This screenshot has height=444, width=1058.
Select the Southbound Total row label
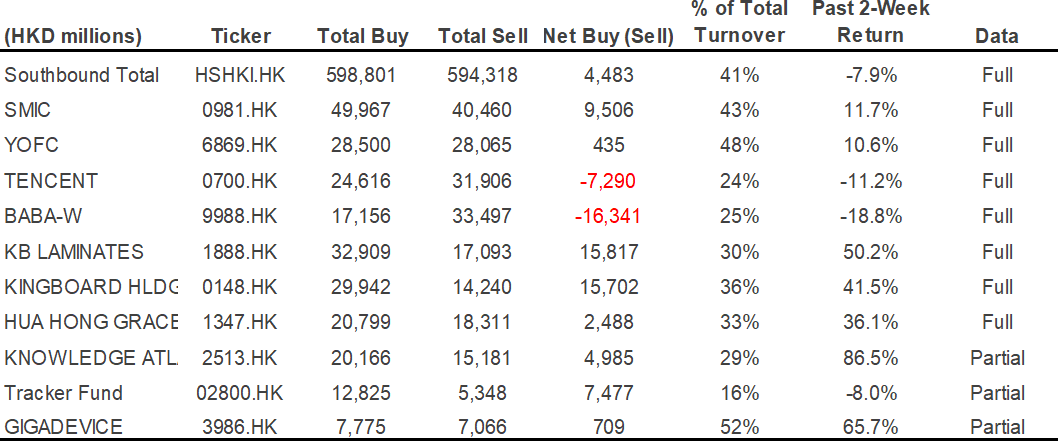[82, 75]
